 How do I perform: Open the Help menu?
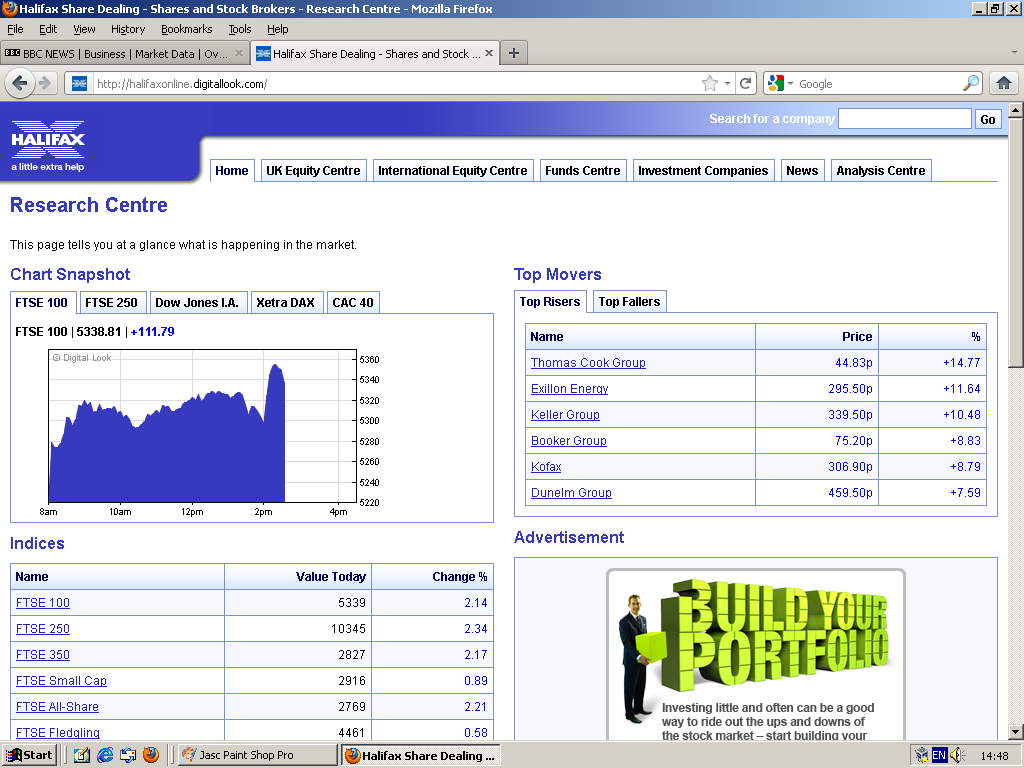pyautogui.click(x=278, y=29)
